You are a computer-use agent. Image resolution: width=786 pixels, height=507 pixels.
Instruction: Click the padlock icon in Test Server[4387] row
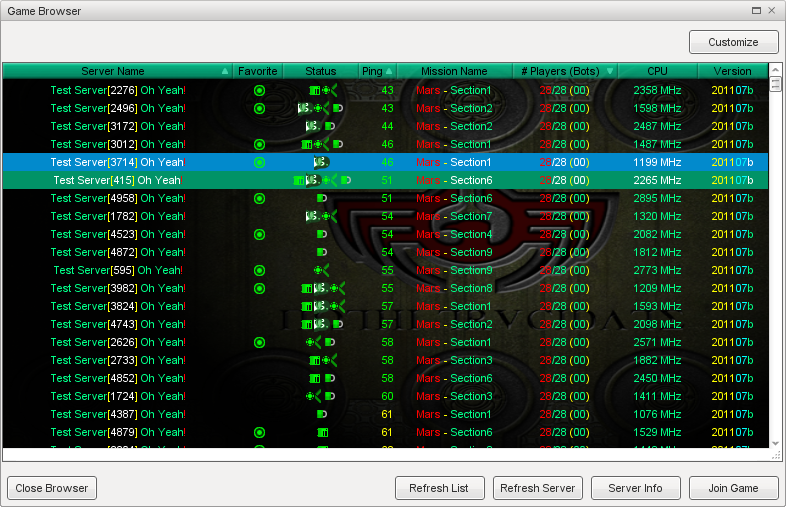pyautogui.click(x=322, y=415)
